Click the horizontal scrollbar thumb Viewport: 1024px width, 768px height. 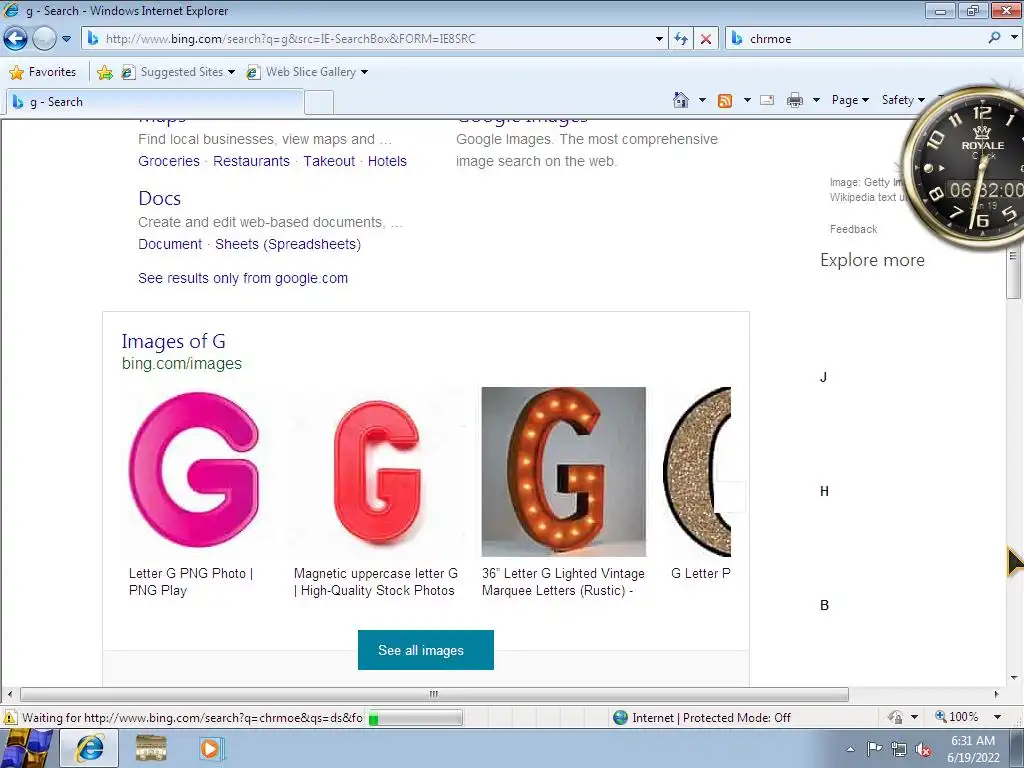[x=434, y=694]
